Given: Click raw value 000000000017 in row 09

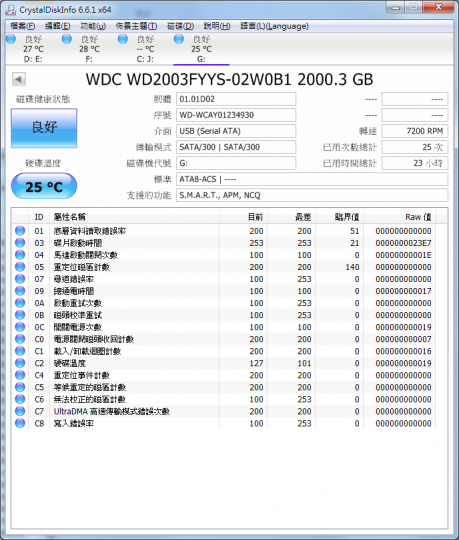Looking at the screenshot, I should 403,291.
